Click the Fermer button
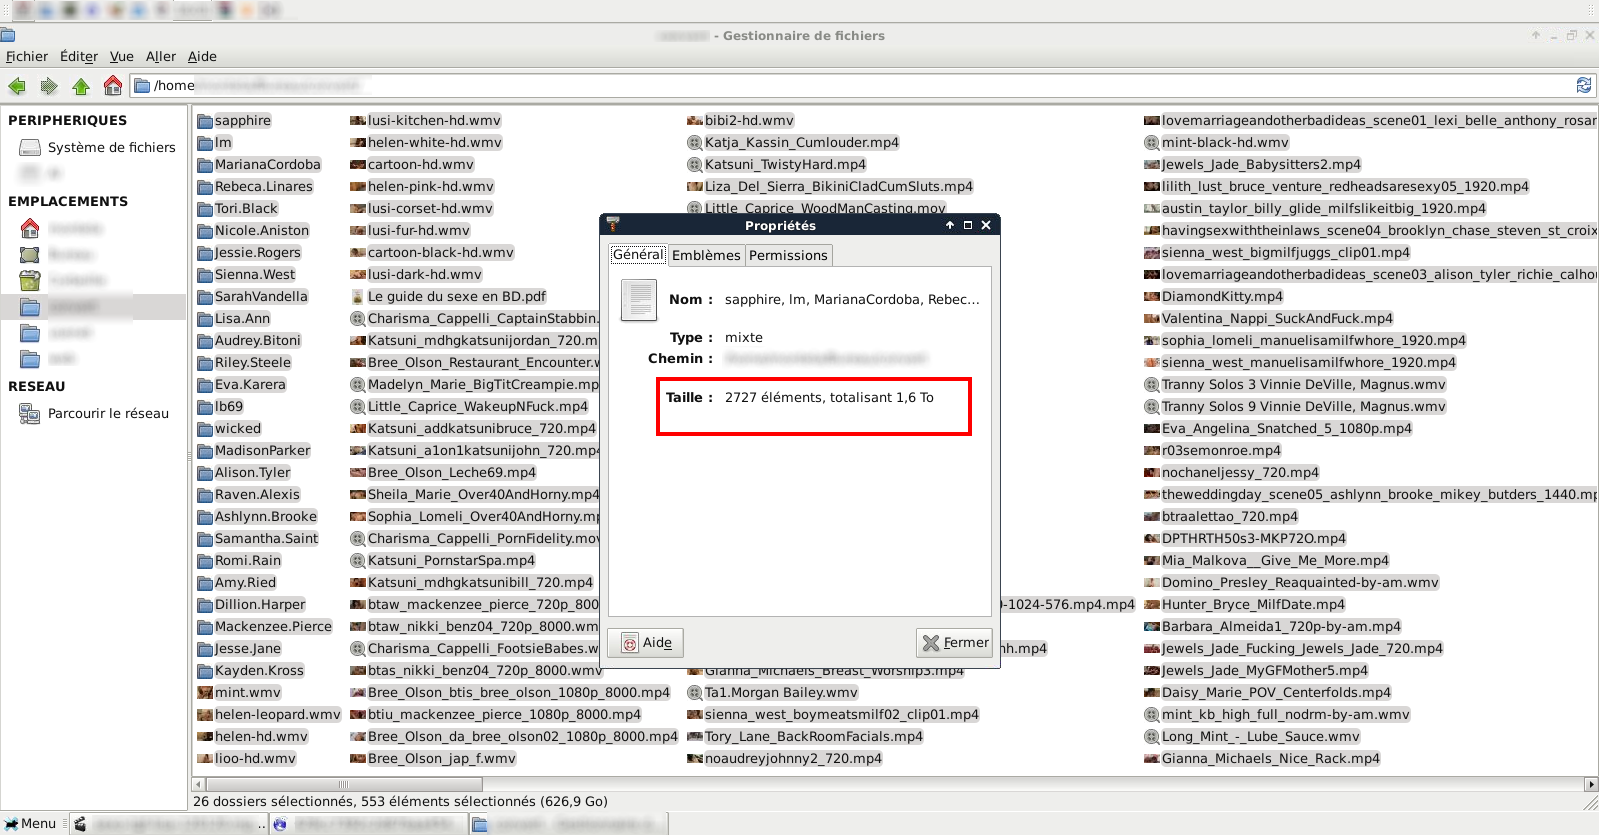The width and height of the screenshot is (1599, 835). (x=954, y=643)
